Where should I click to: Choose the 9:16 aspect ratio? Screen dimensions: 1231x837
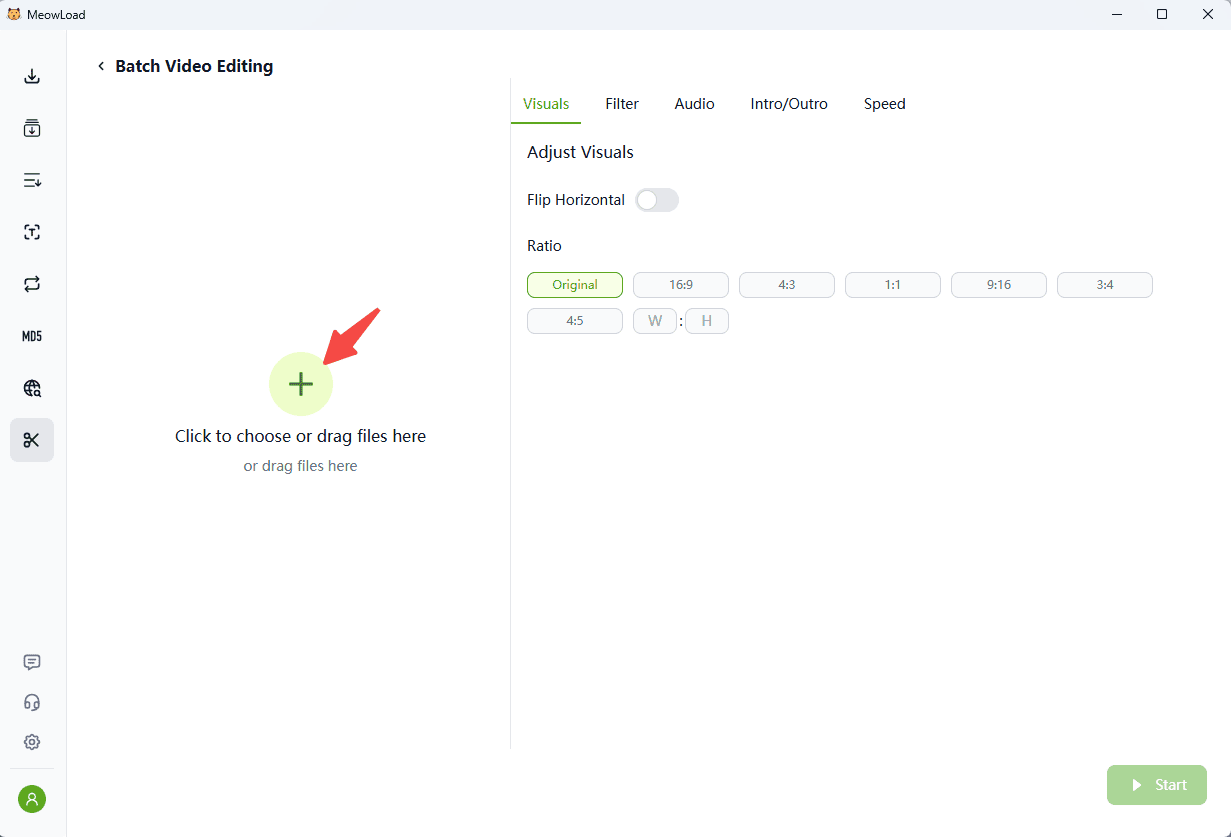pyautogui.click(x=999, y=285)
